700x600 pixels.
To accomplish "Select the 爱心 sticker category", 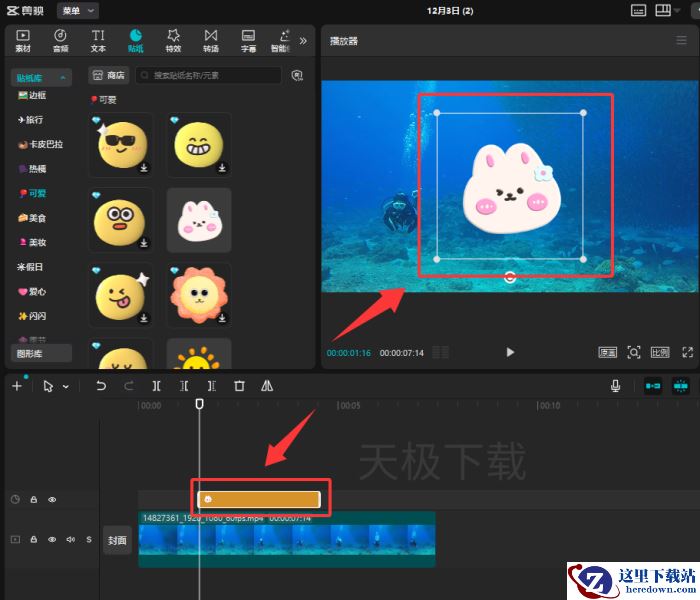I will point(32,292).
